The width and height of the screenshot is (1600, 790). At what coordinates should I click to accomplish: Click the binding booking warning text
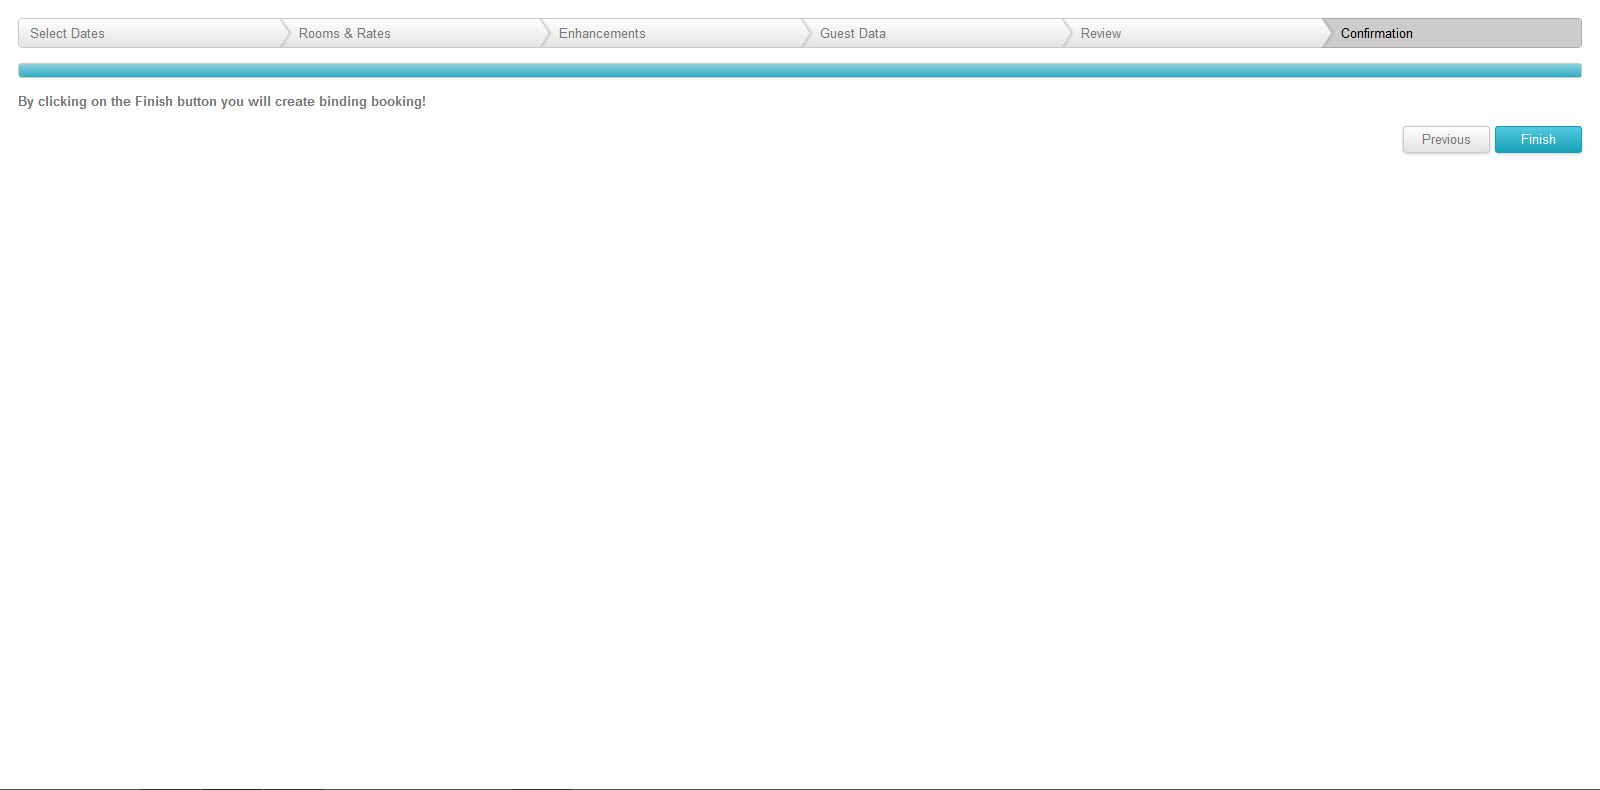pyautogui.click(x=222, y=101)
